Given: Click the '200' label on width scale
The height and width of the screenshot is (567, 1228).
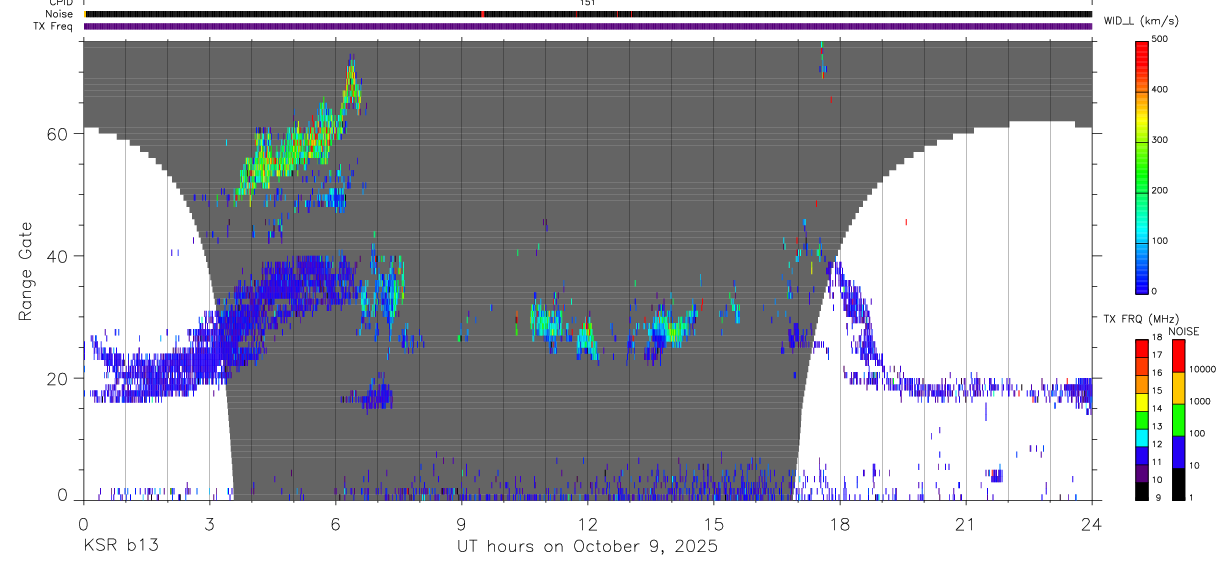Looking at the screenshot, I should pyautogui.click(x=1160, y=190).
